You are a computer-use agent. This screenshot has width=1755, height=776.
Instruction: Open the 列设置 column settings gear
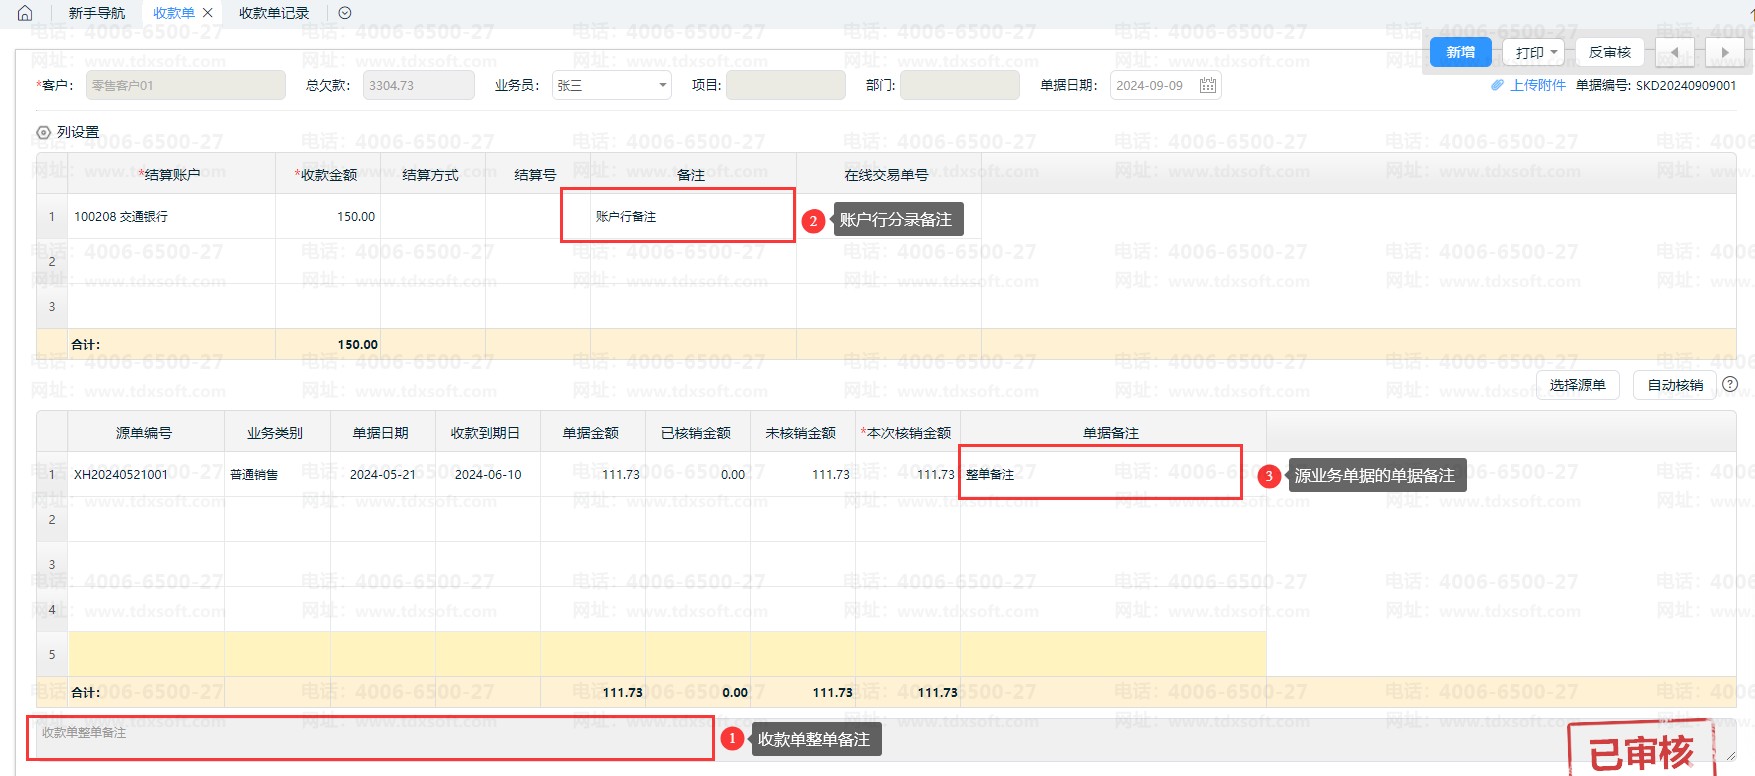43,132
